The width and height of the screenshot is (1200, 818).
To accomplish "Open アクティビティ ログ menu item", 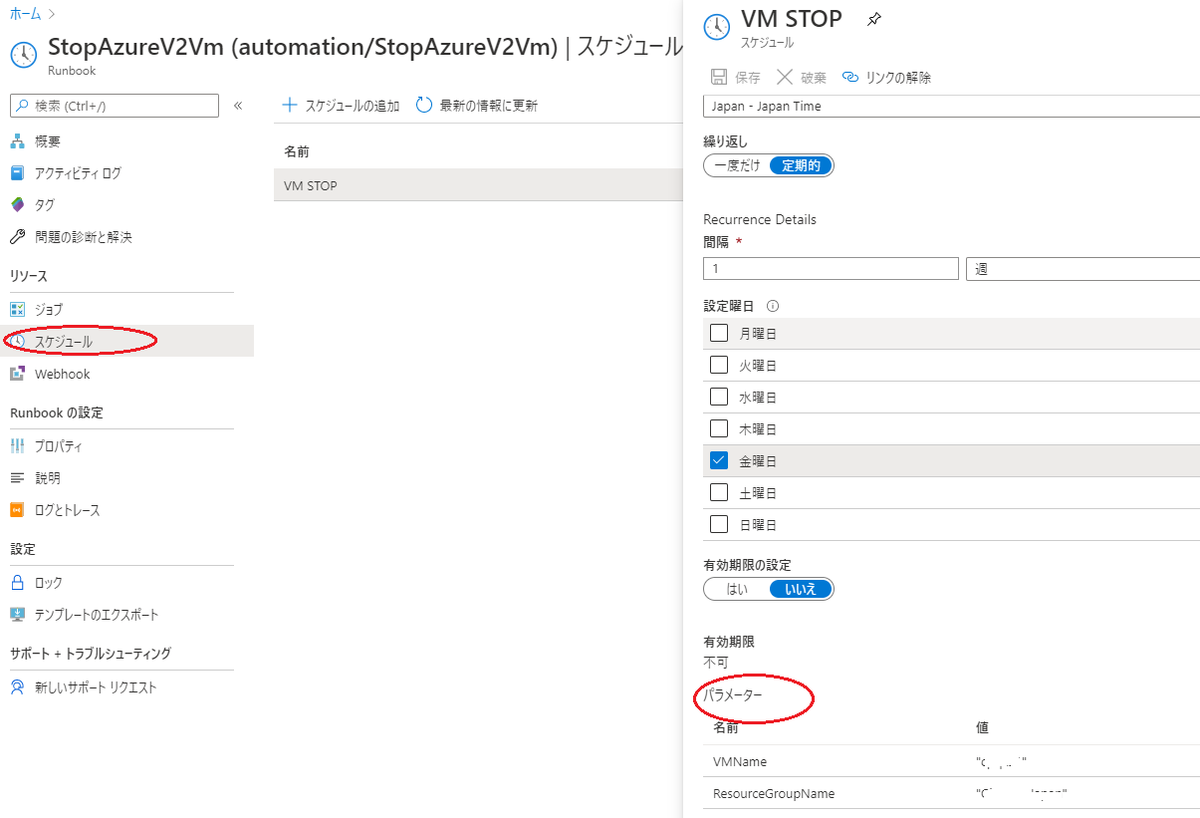I will (78, 173).
